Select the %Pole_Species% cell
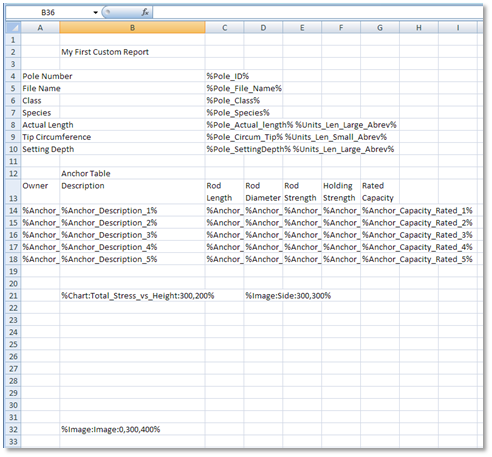The image size is (492, 457). coord(224,113)
